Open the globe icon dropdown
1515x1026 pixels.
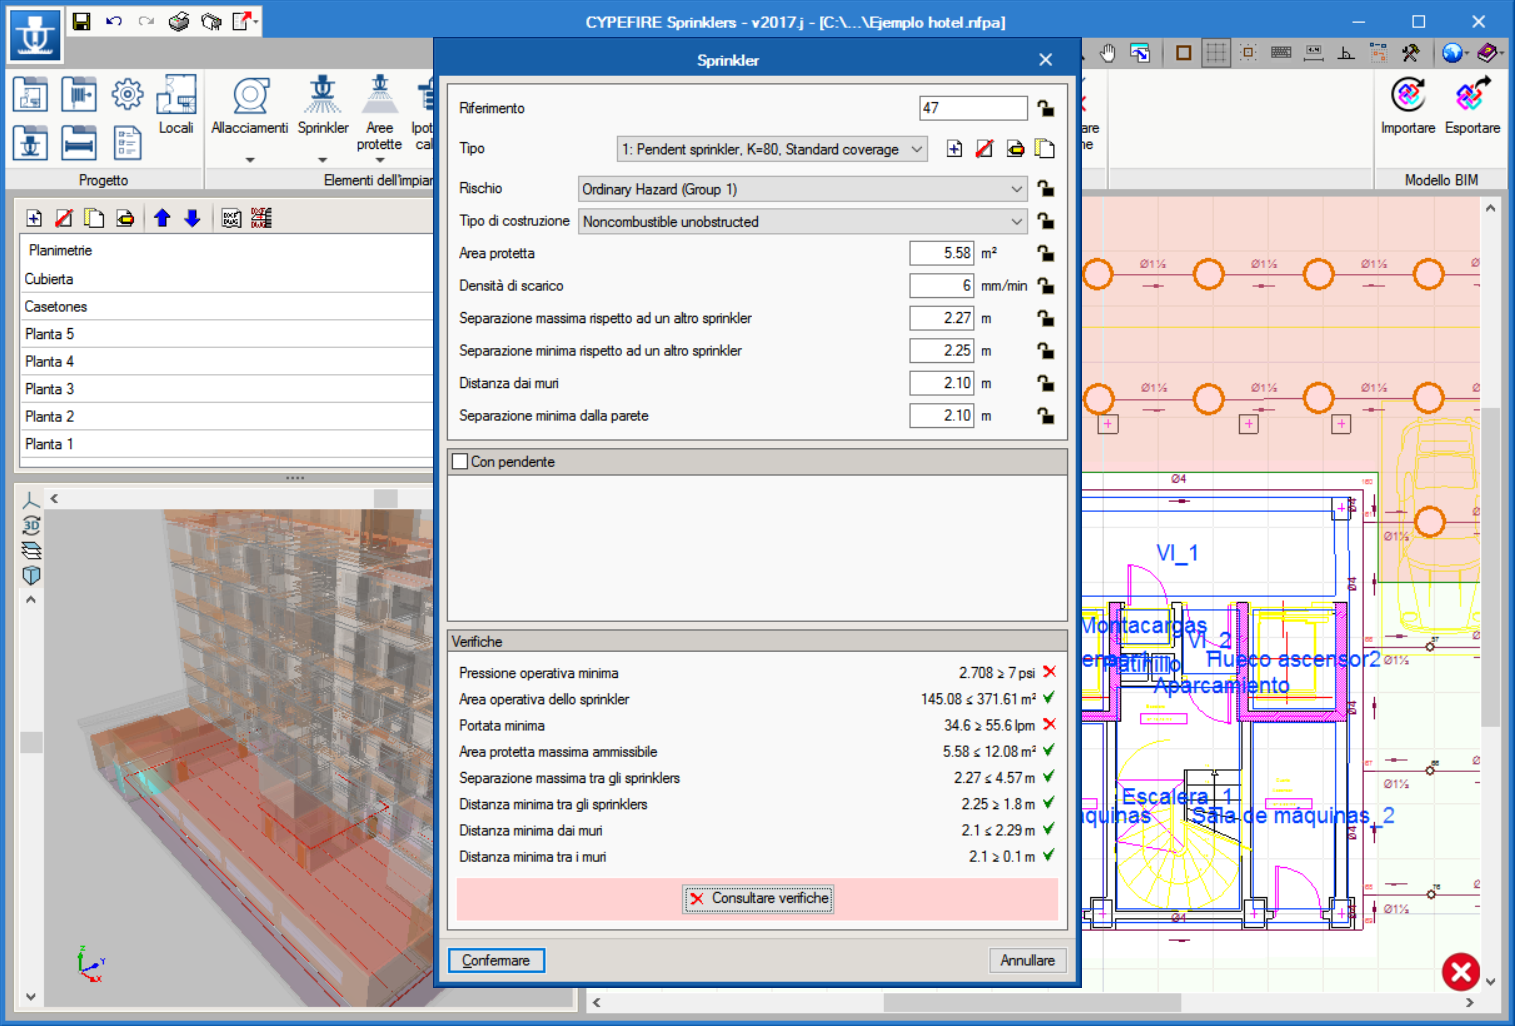pyautogui.click(x=1467, y=53)
